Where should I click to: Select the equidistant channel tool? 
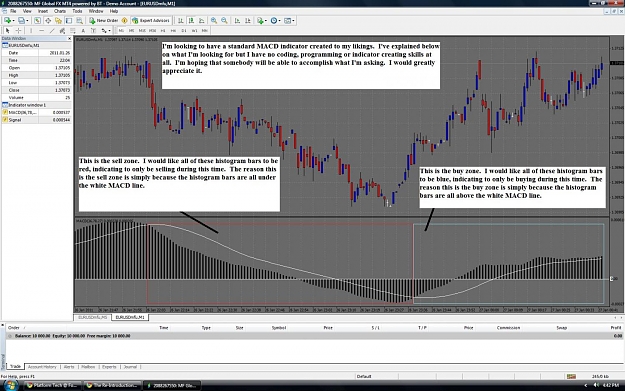[x=62, y=30]
